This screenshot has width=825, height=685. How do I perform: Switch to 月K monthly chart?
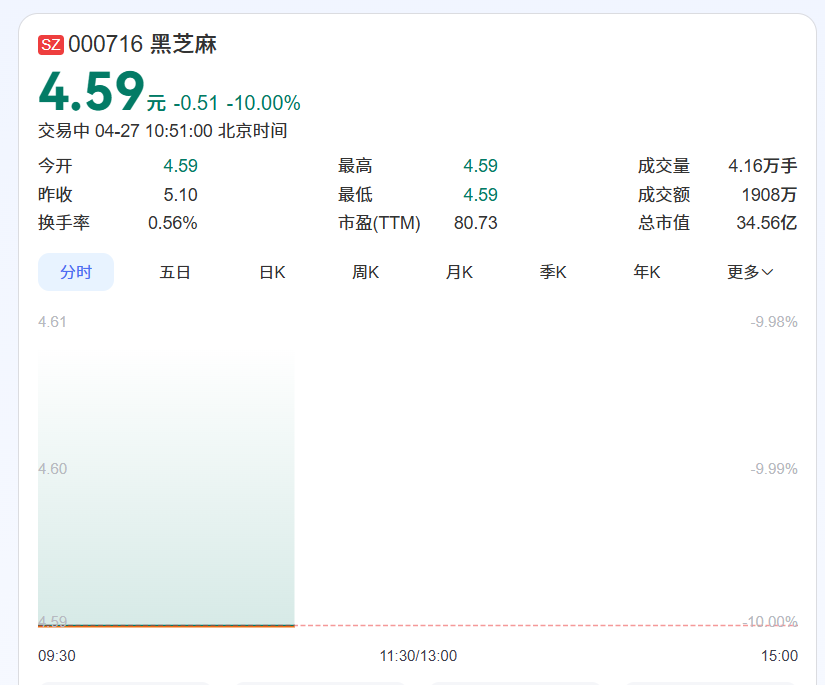pos(459,272)
